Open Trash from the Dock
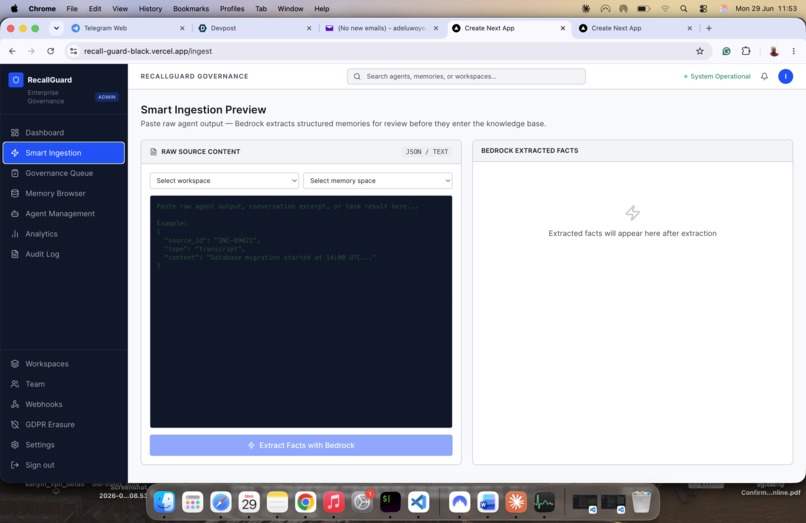The height and width of the screenshot is (523, 806). 641,502
